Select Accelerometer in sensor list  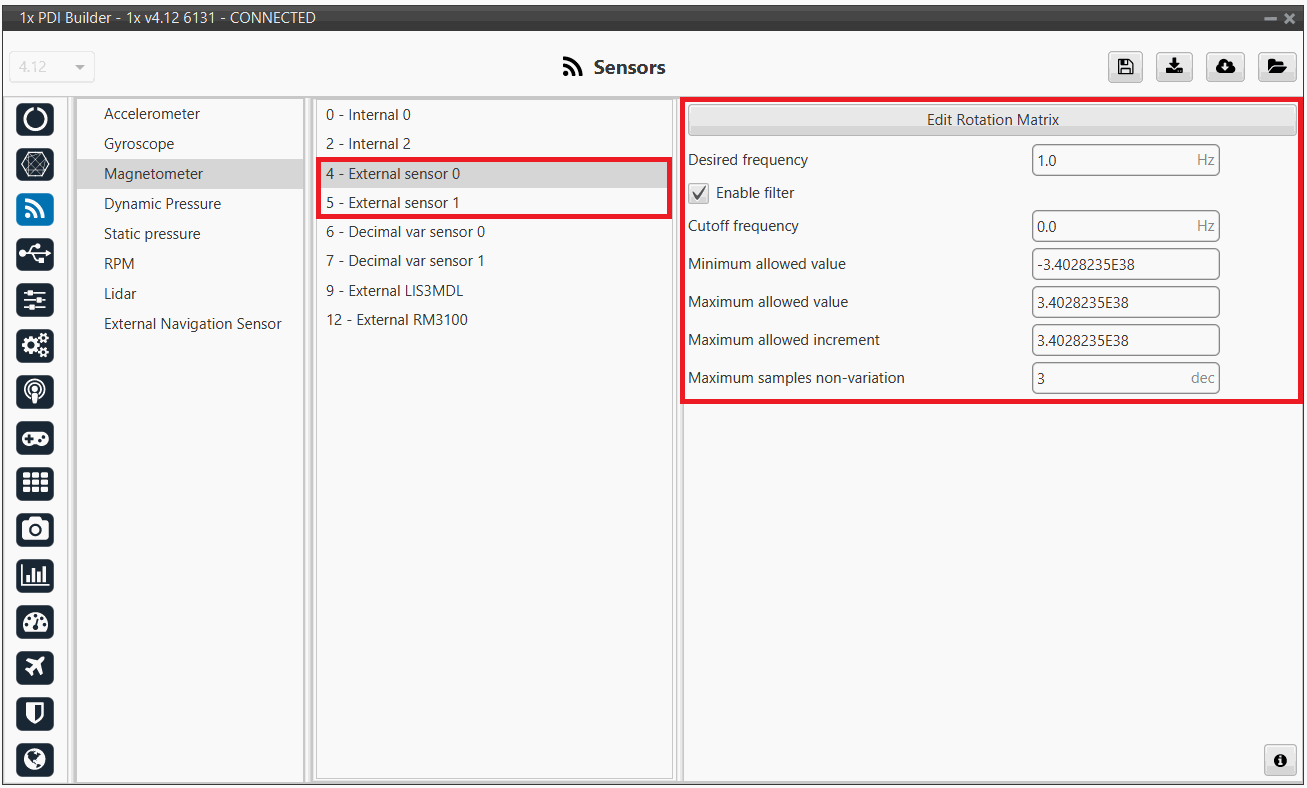click(x=152, y=114)
